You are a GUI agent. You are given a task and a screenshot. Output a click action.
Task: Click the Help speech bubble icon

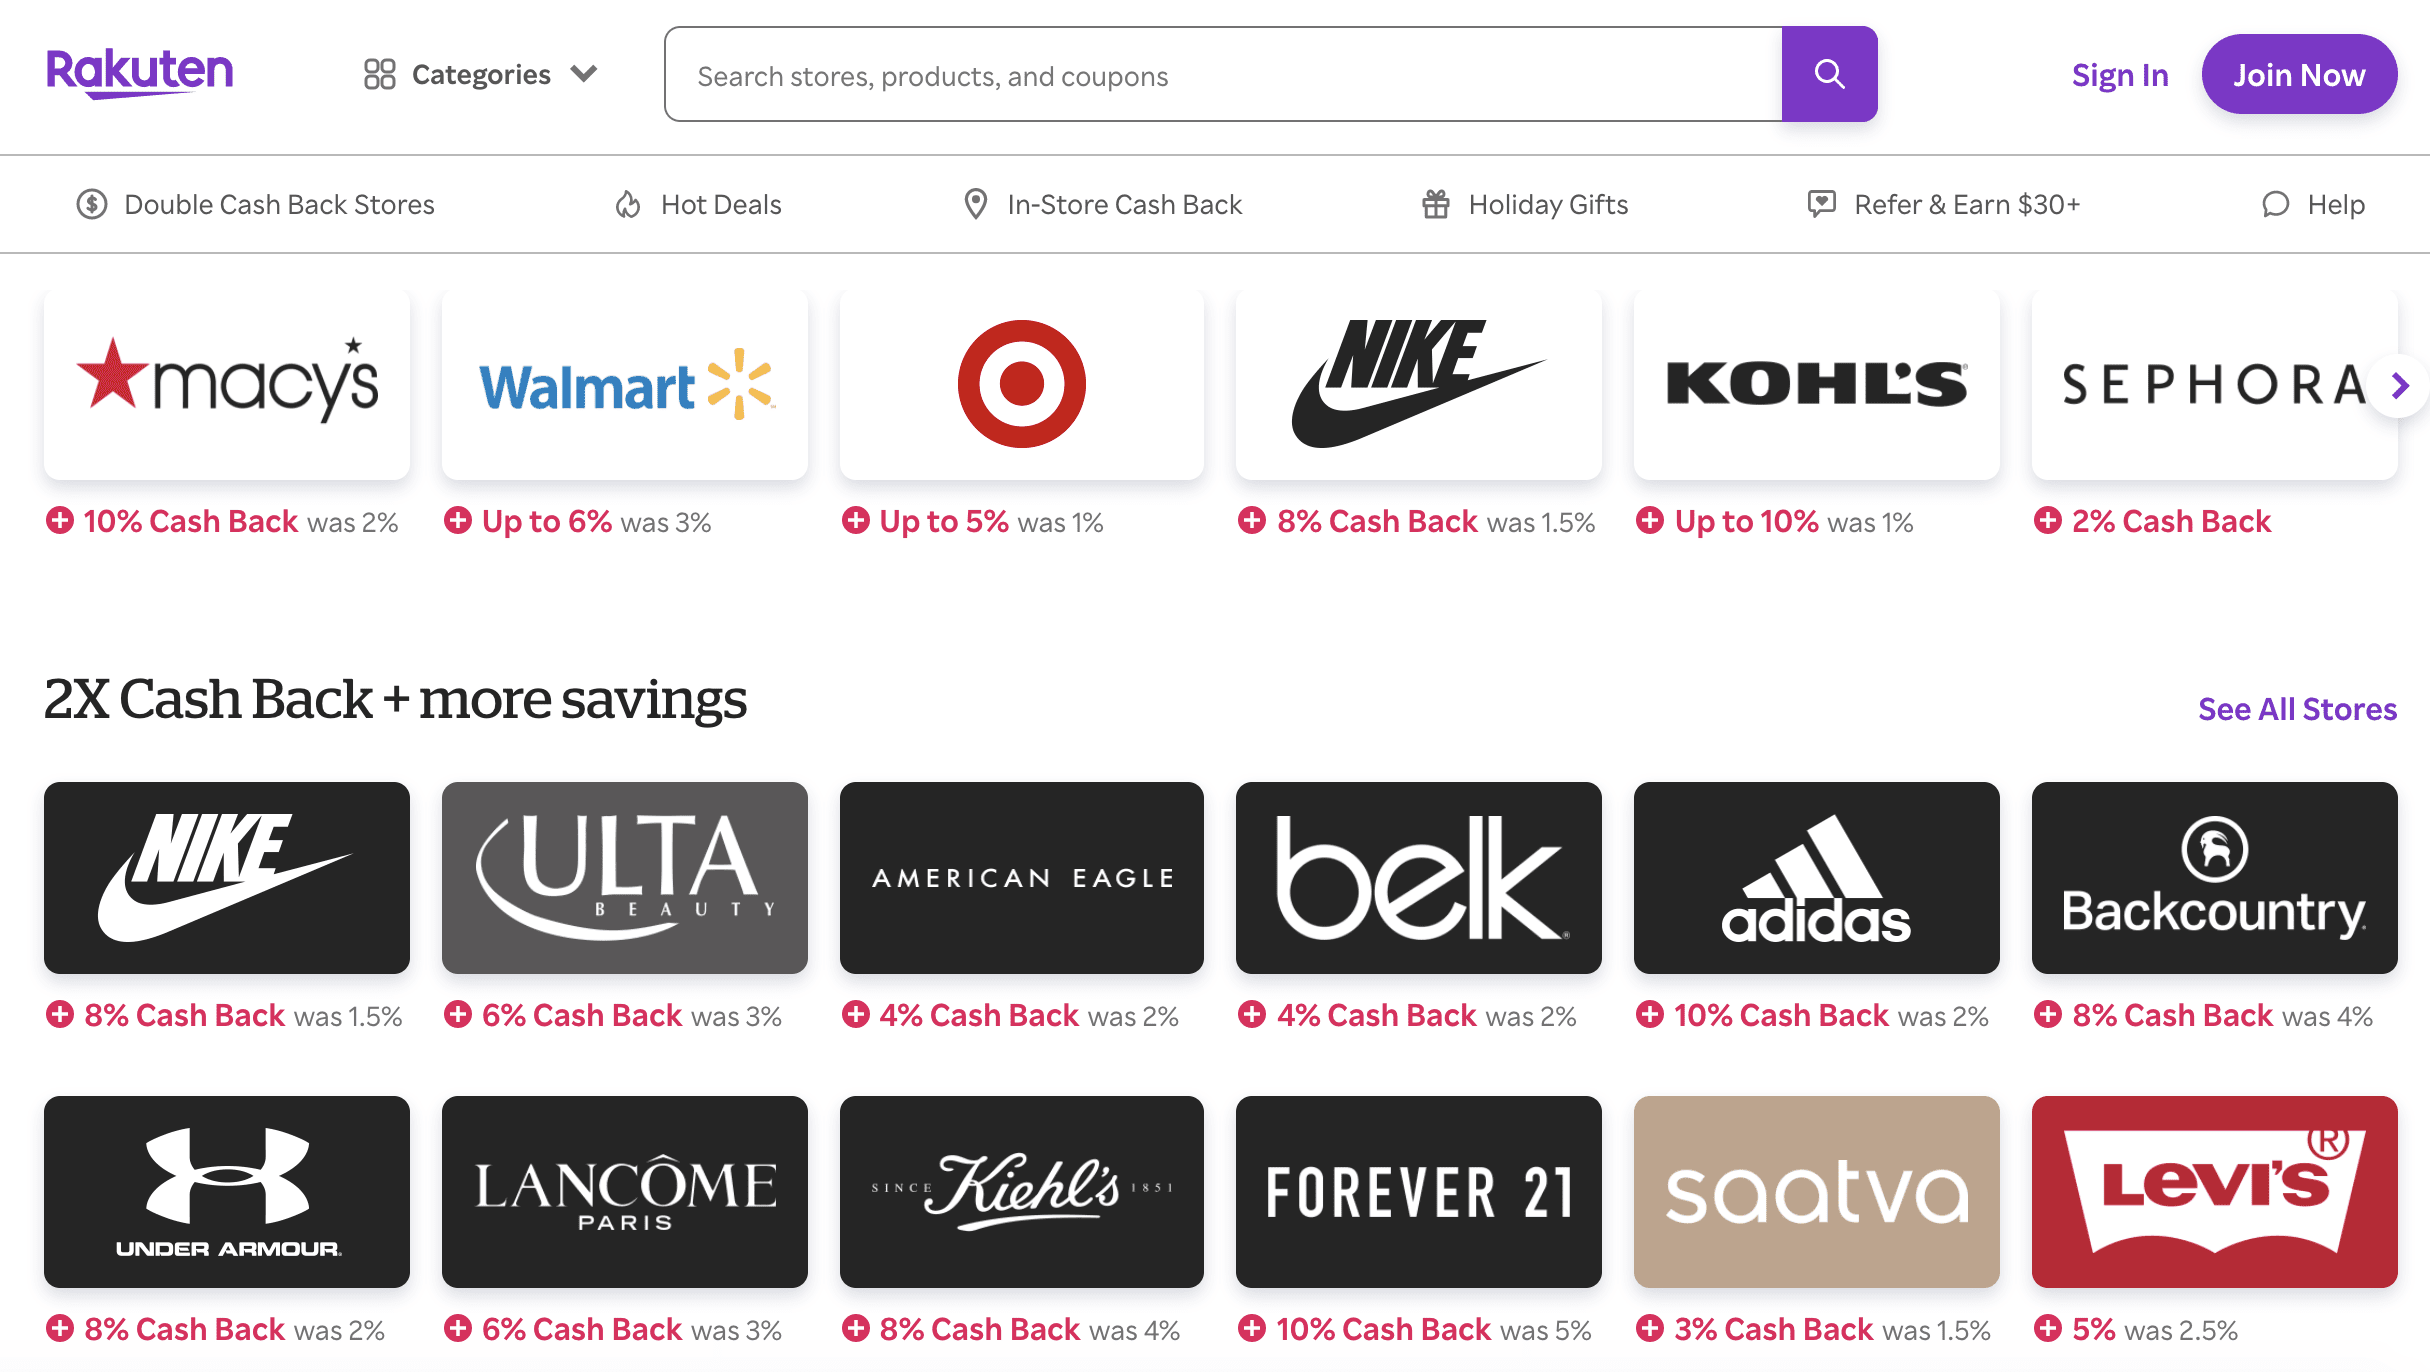pos(2275,204)
